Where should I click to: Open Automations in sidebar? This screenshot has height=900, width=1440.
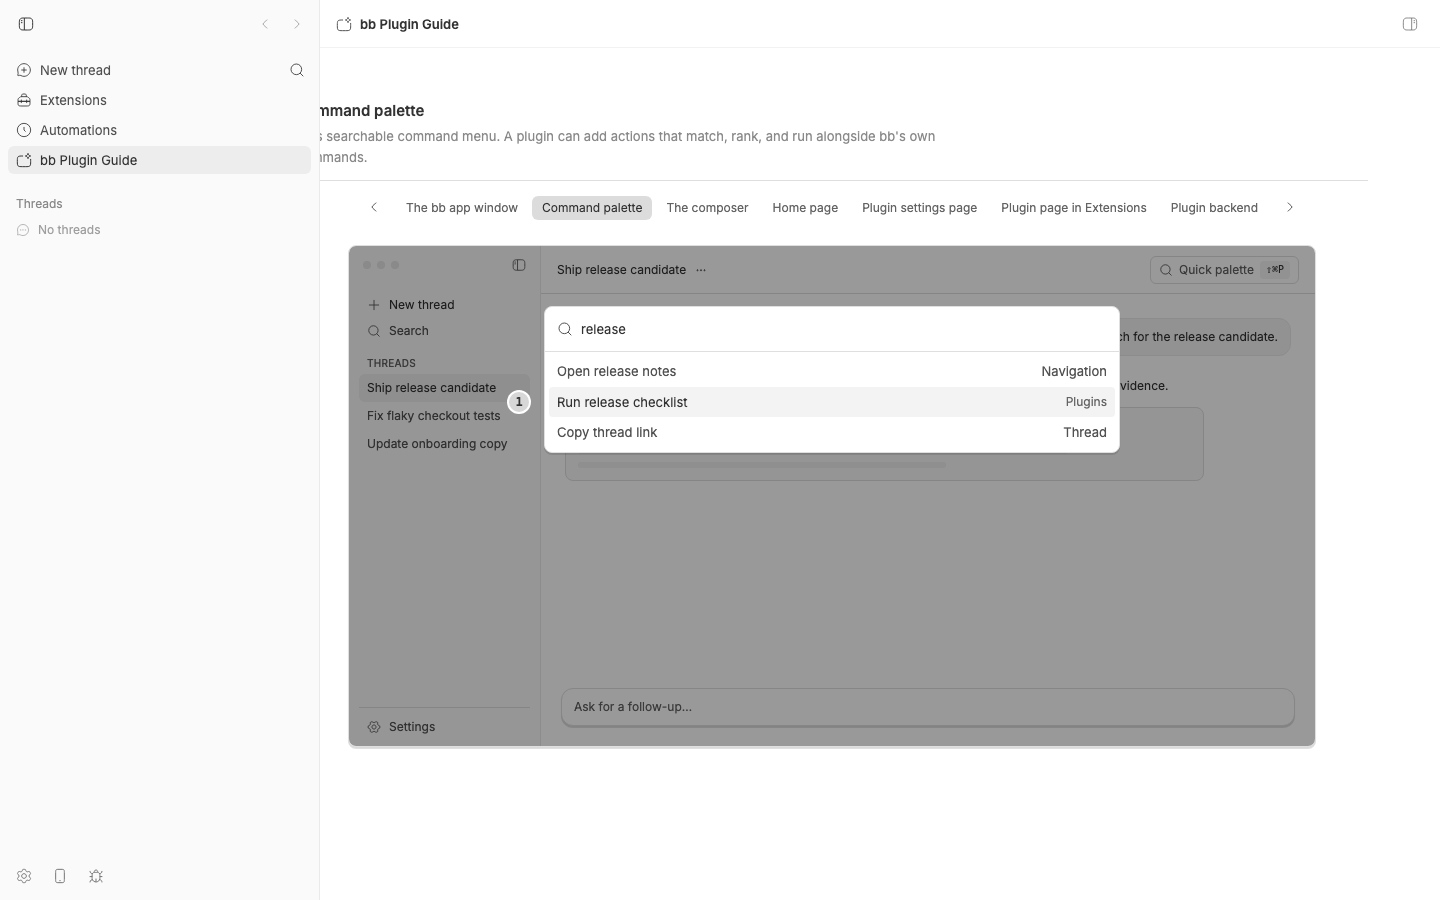[x=160, y=130]
